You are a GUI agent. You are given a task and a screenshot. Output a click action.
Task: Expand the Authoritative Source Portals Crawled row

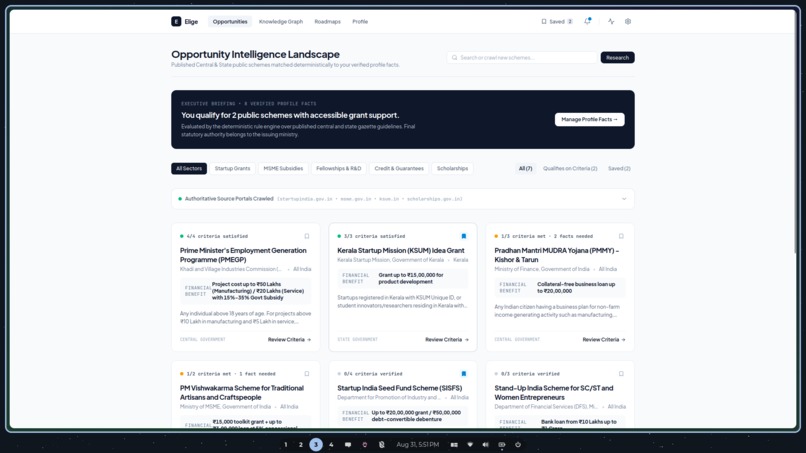[402, 199]
